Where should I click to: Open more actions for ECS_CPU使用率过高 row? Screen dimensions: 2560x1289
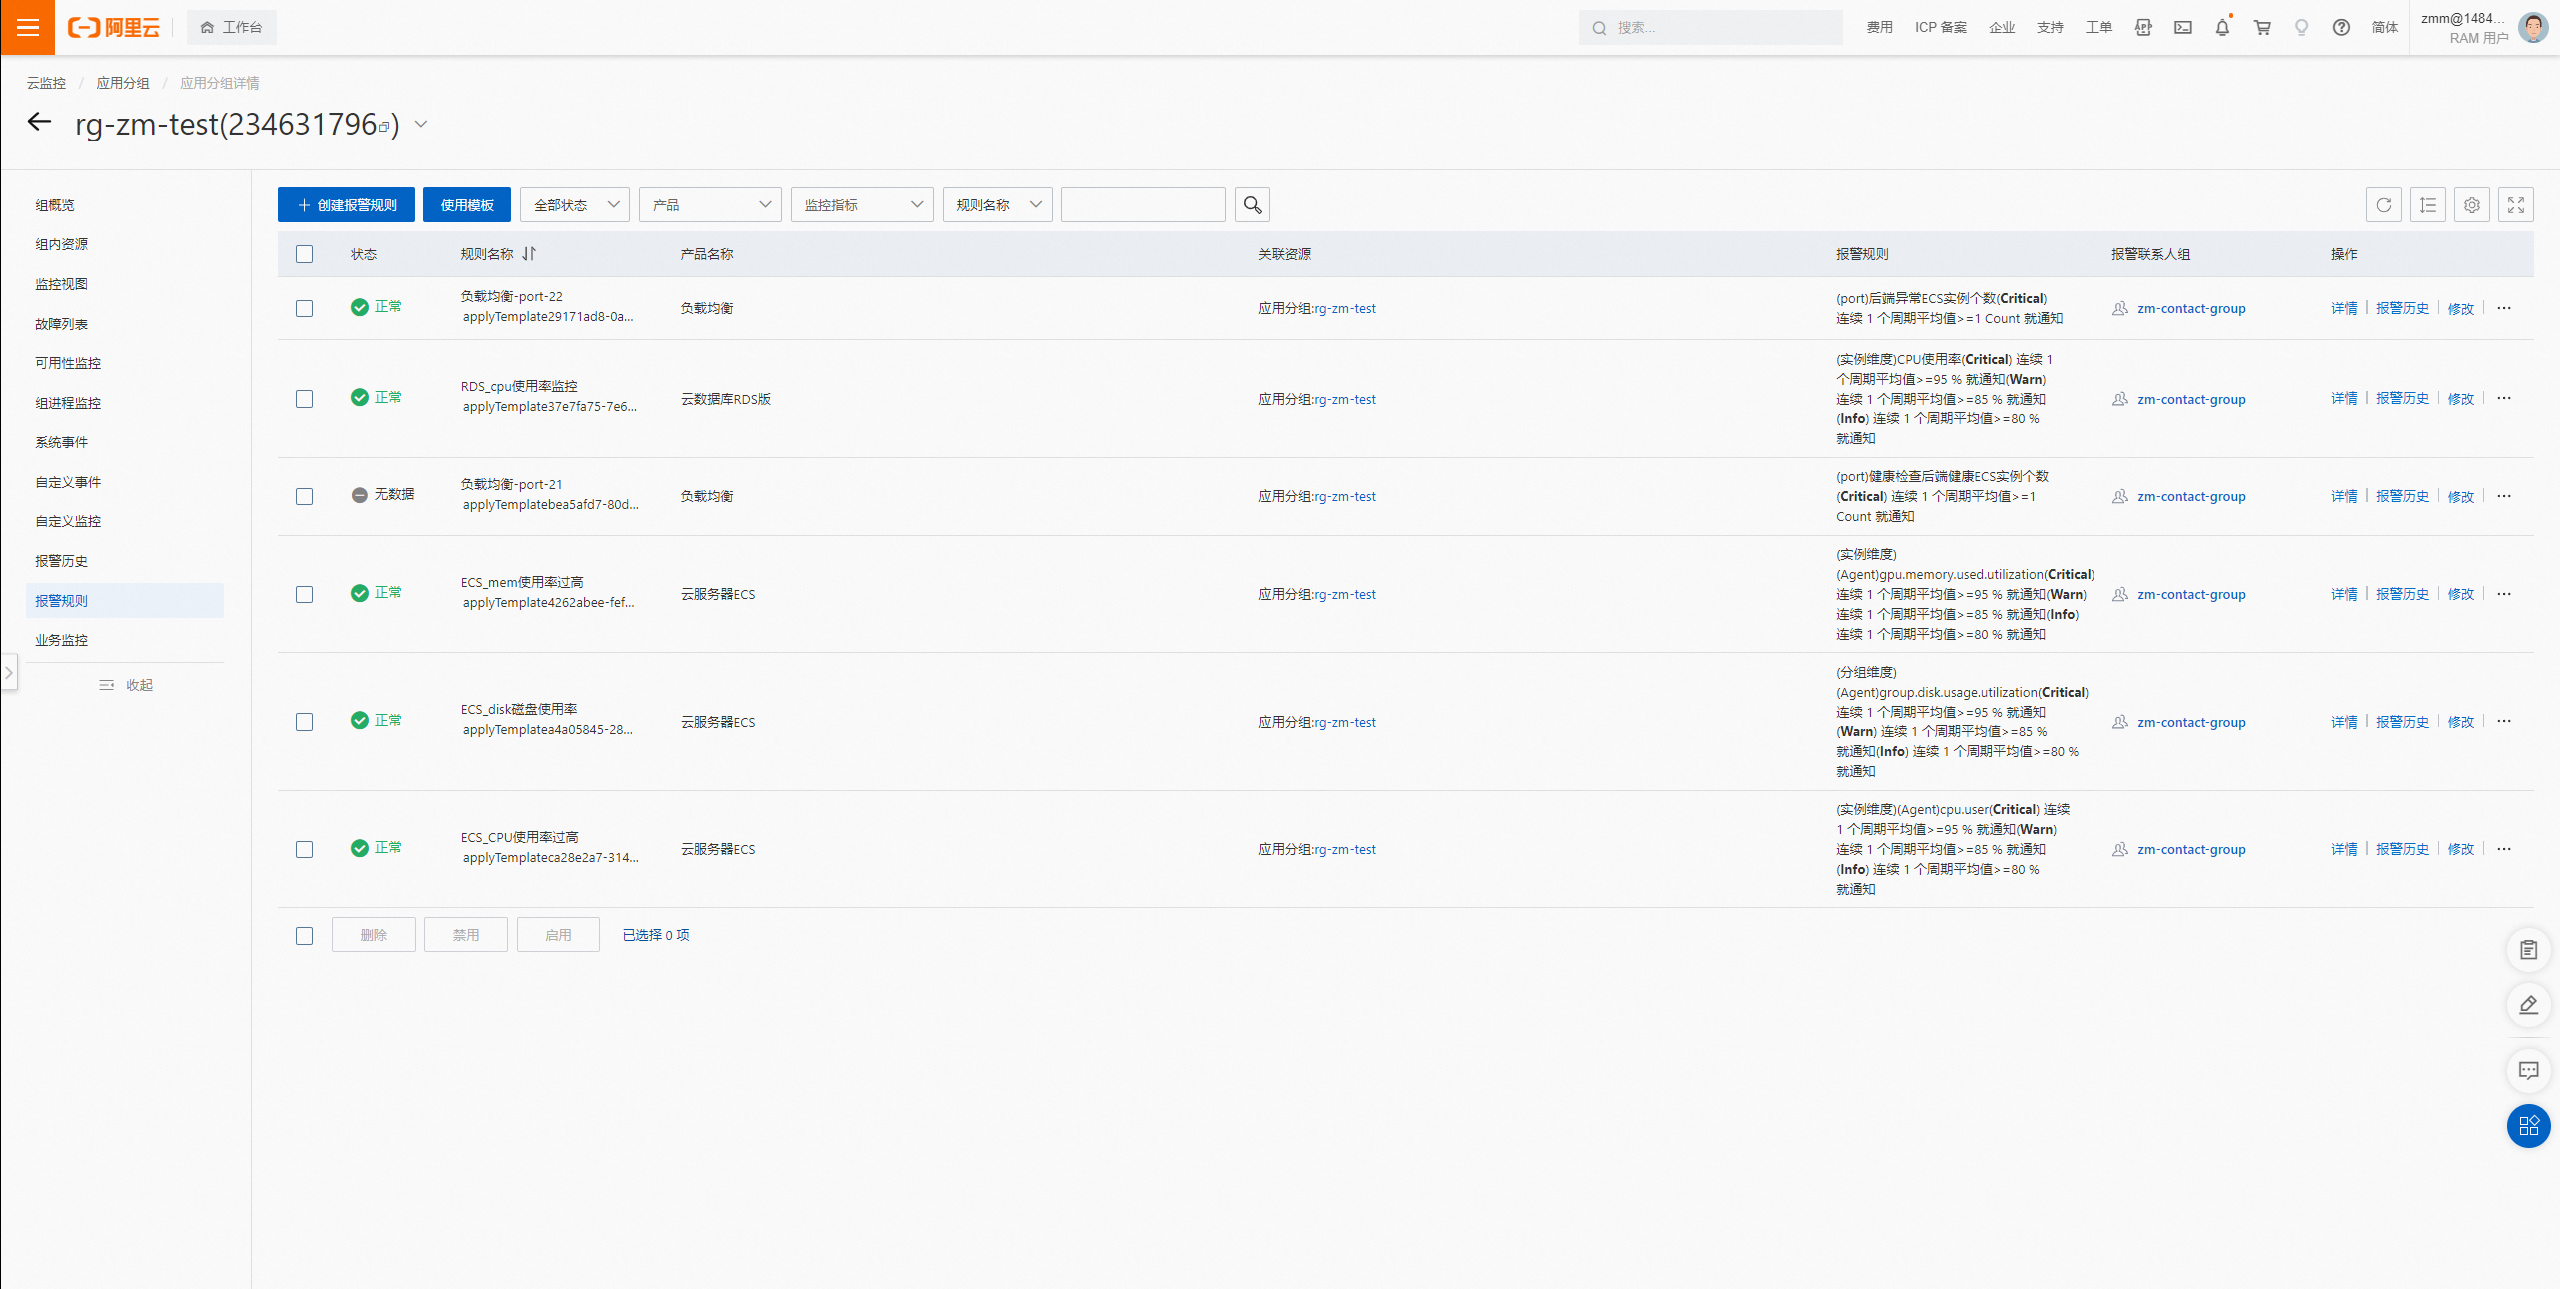point(2504,849)
